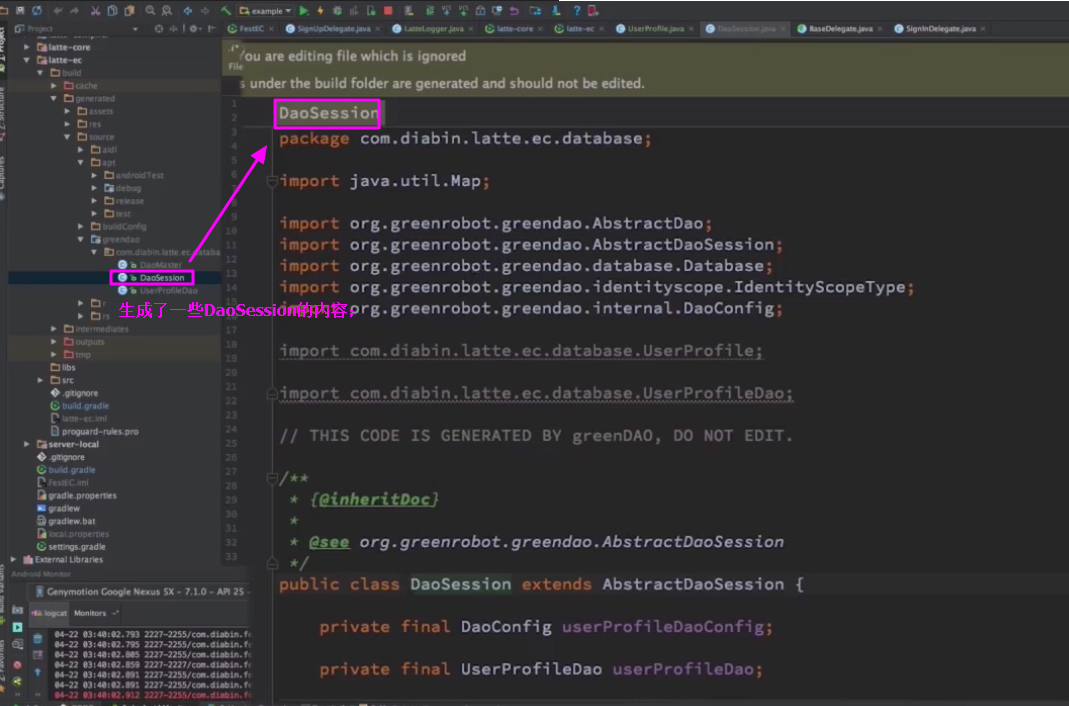
Task: Close the BaseDelegate.java tab
Action: (880, 29)
